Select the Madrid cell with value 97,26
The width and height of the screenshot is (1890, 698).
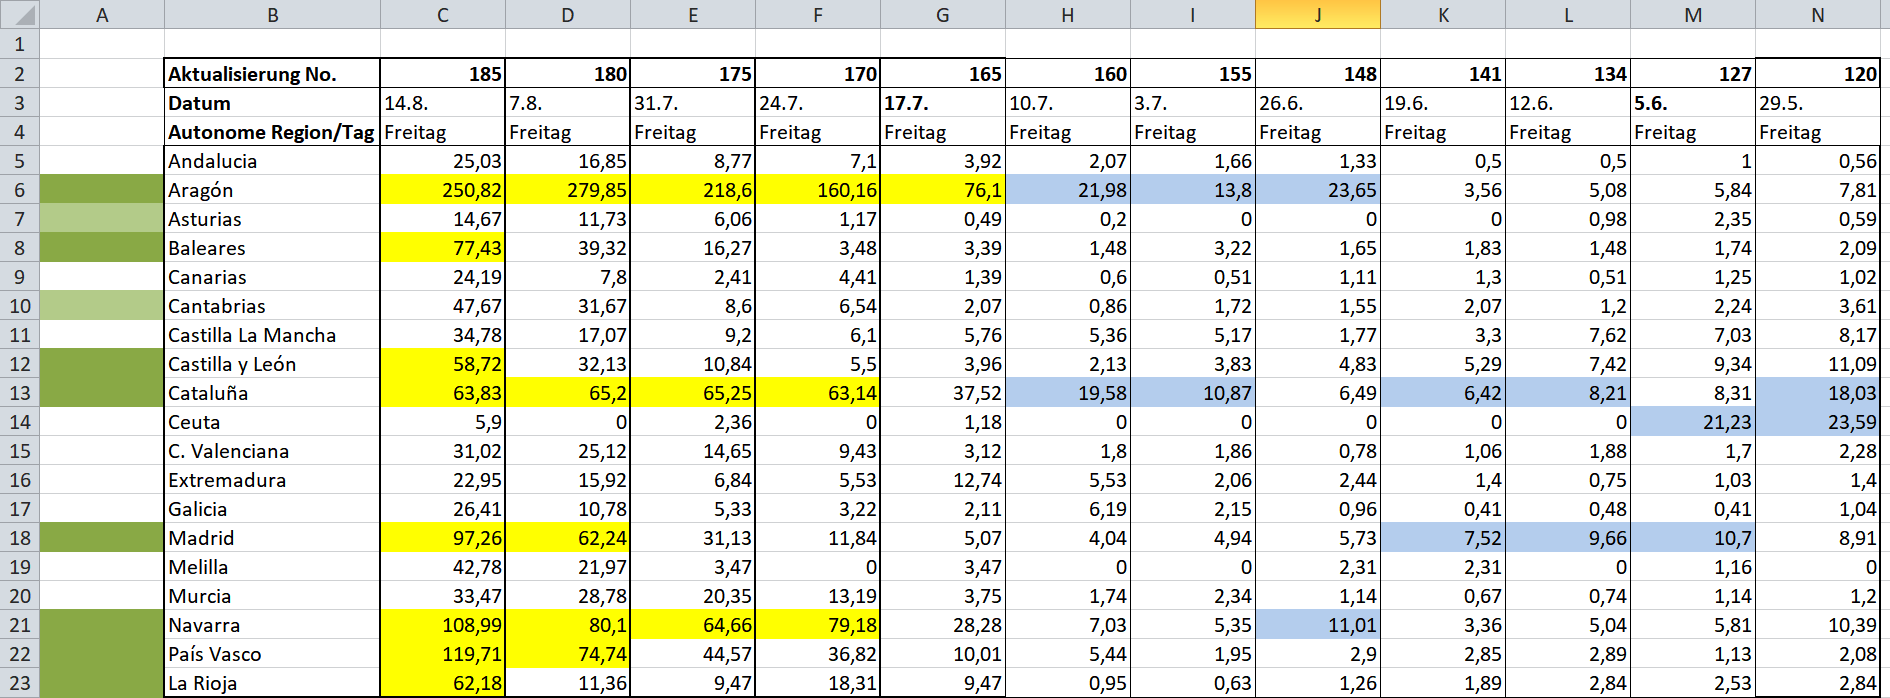(443, 538)
